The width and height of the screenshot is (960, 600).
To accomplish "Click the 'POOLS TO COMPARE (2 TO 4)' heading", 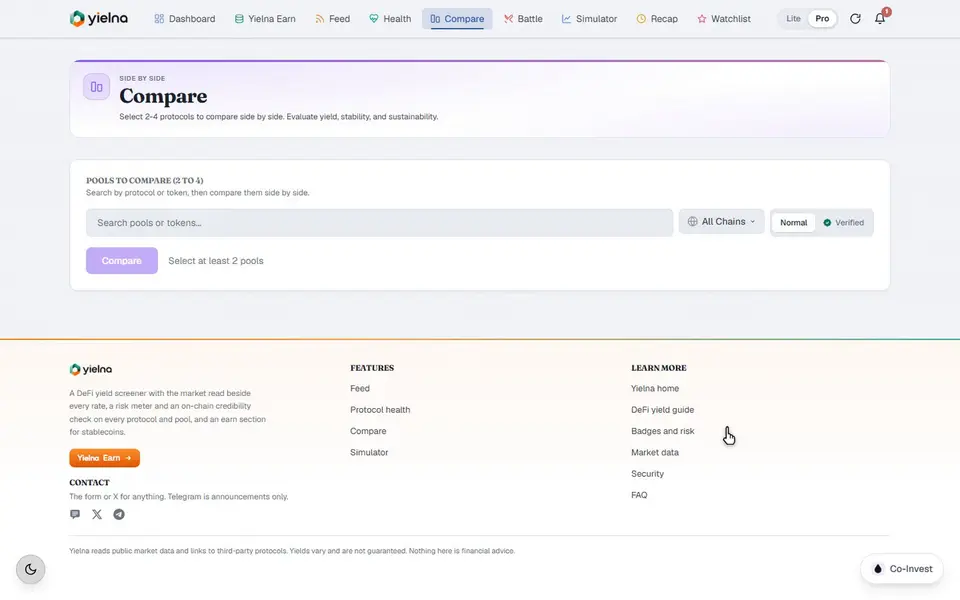I will coord(144,181).
